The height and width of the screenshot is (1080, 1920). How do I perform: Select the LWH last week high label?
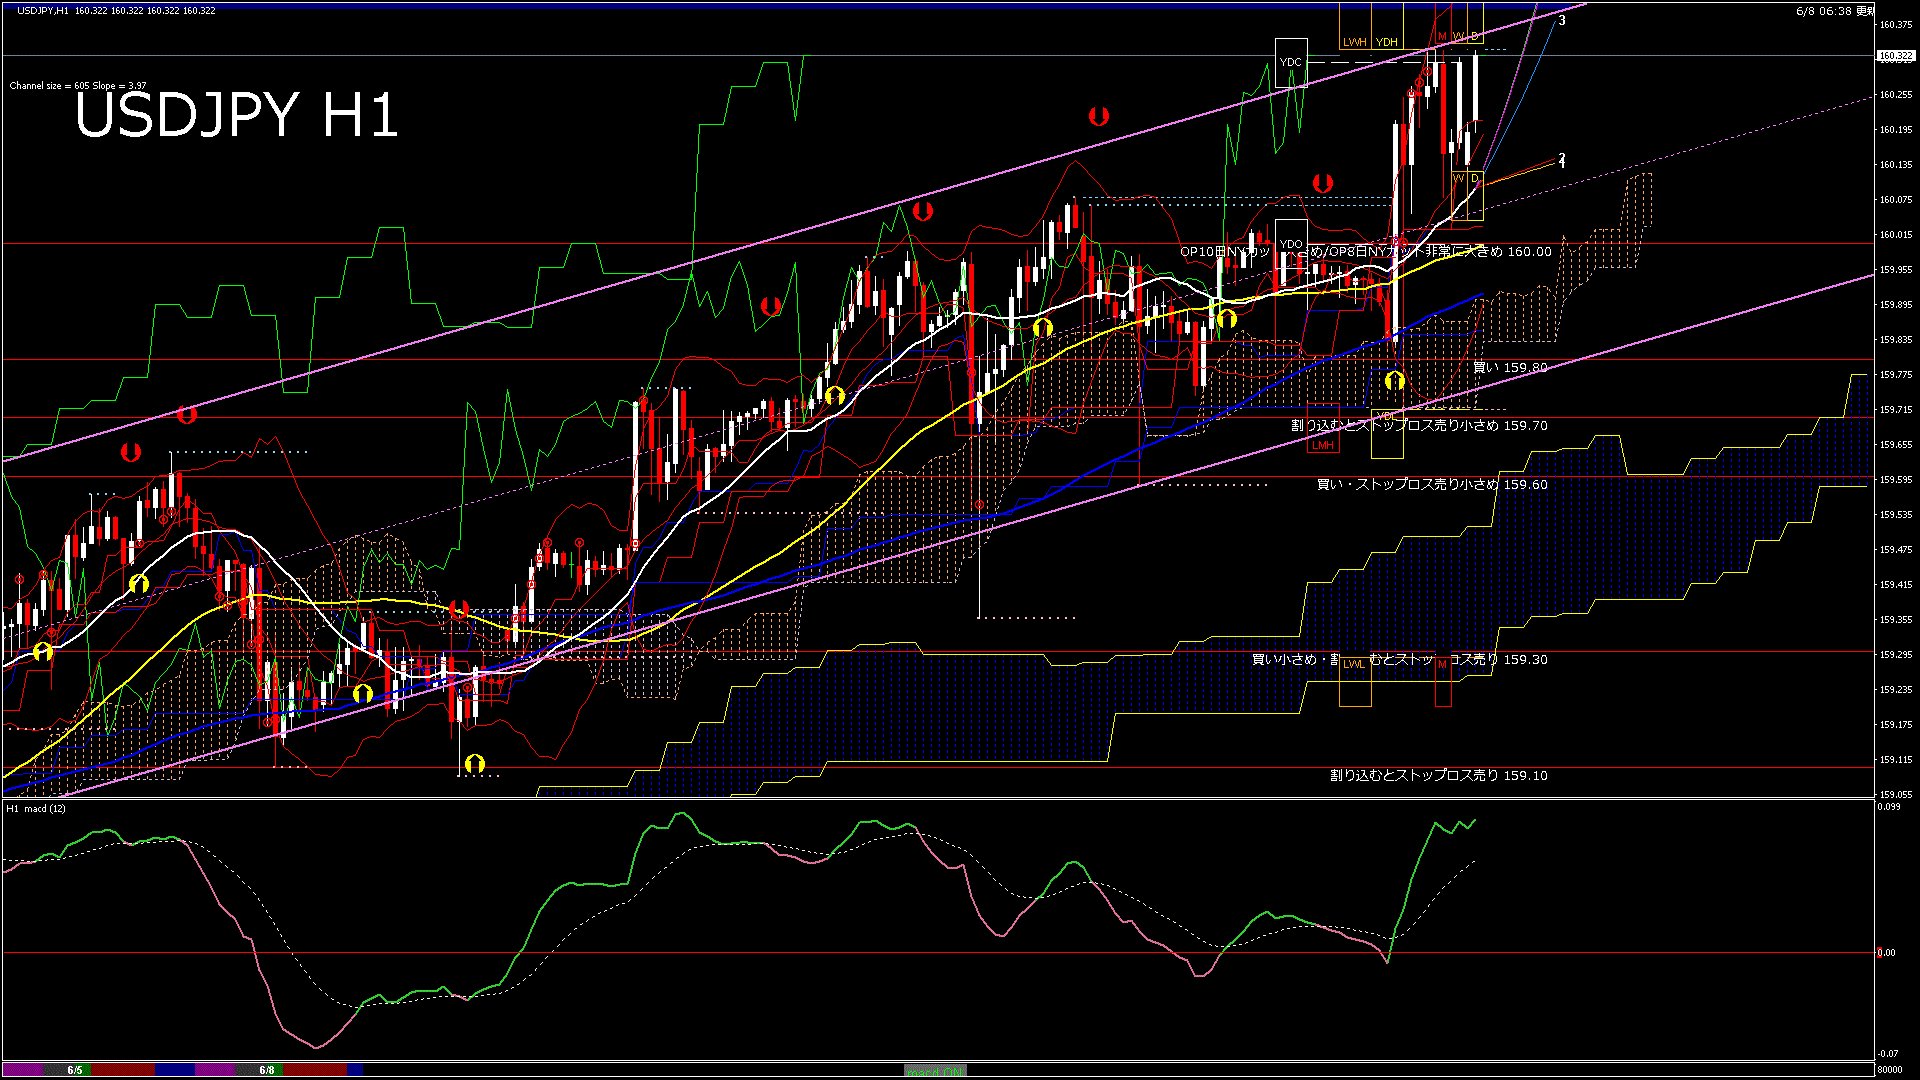point(1355,42)
